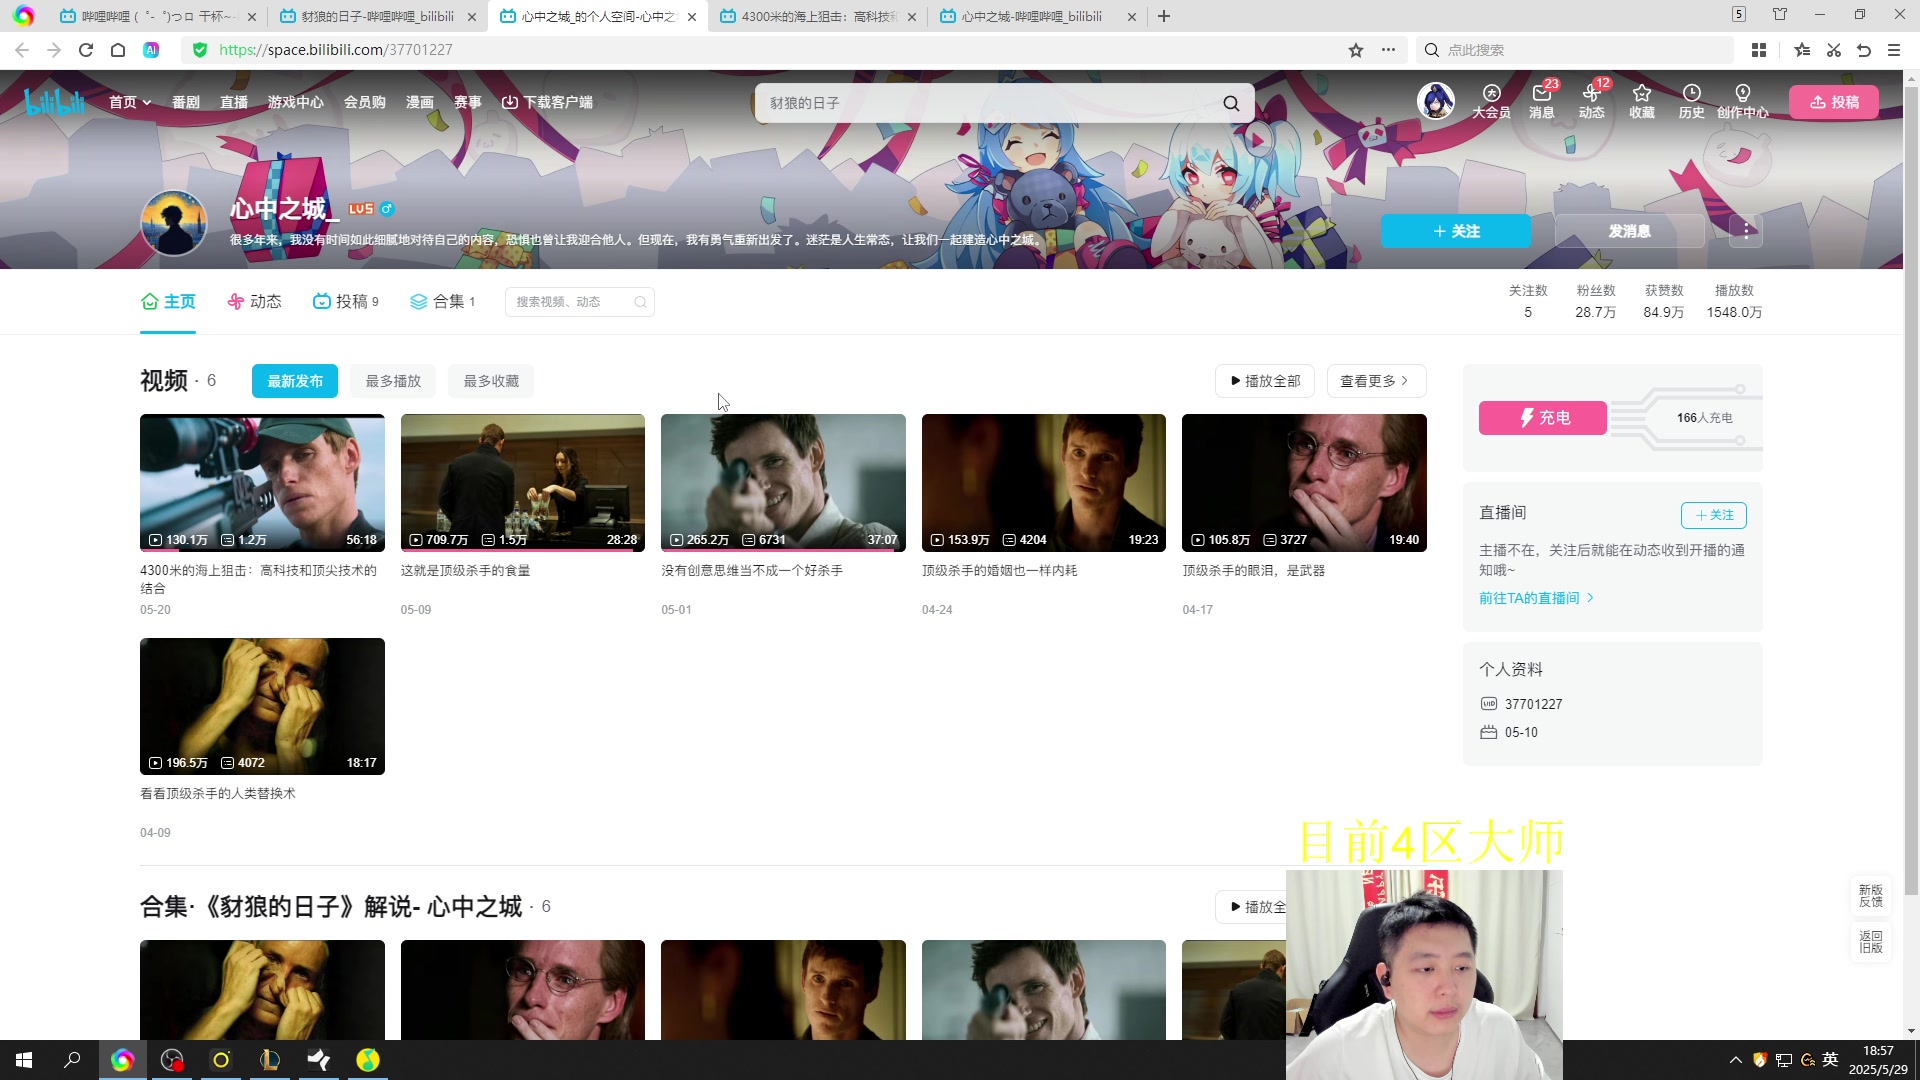
Task: Open video thumbnail 顶级杀手的眼泪，是武器
Action: (x=1304, y=483)
